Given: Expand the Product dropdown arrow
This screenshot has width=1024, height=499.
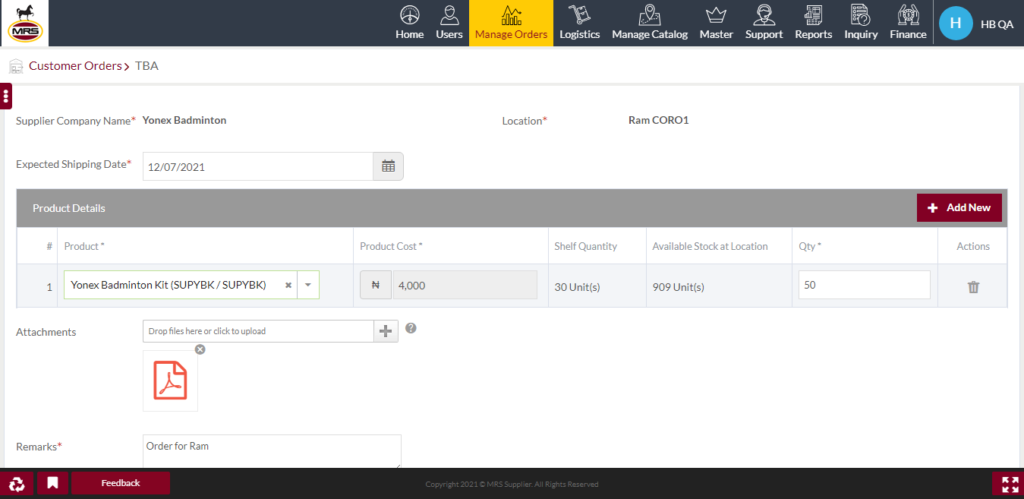Looking at the screenshot, I should [308, 285].
